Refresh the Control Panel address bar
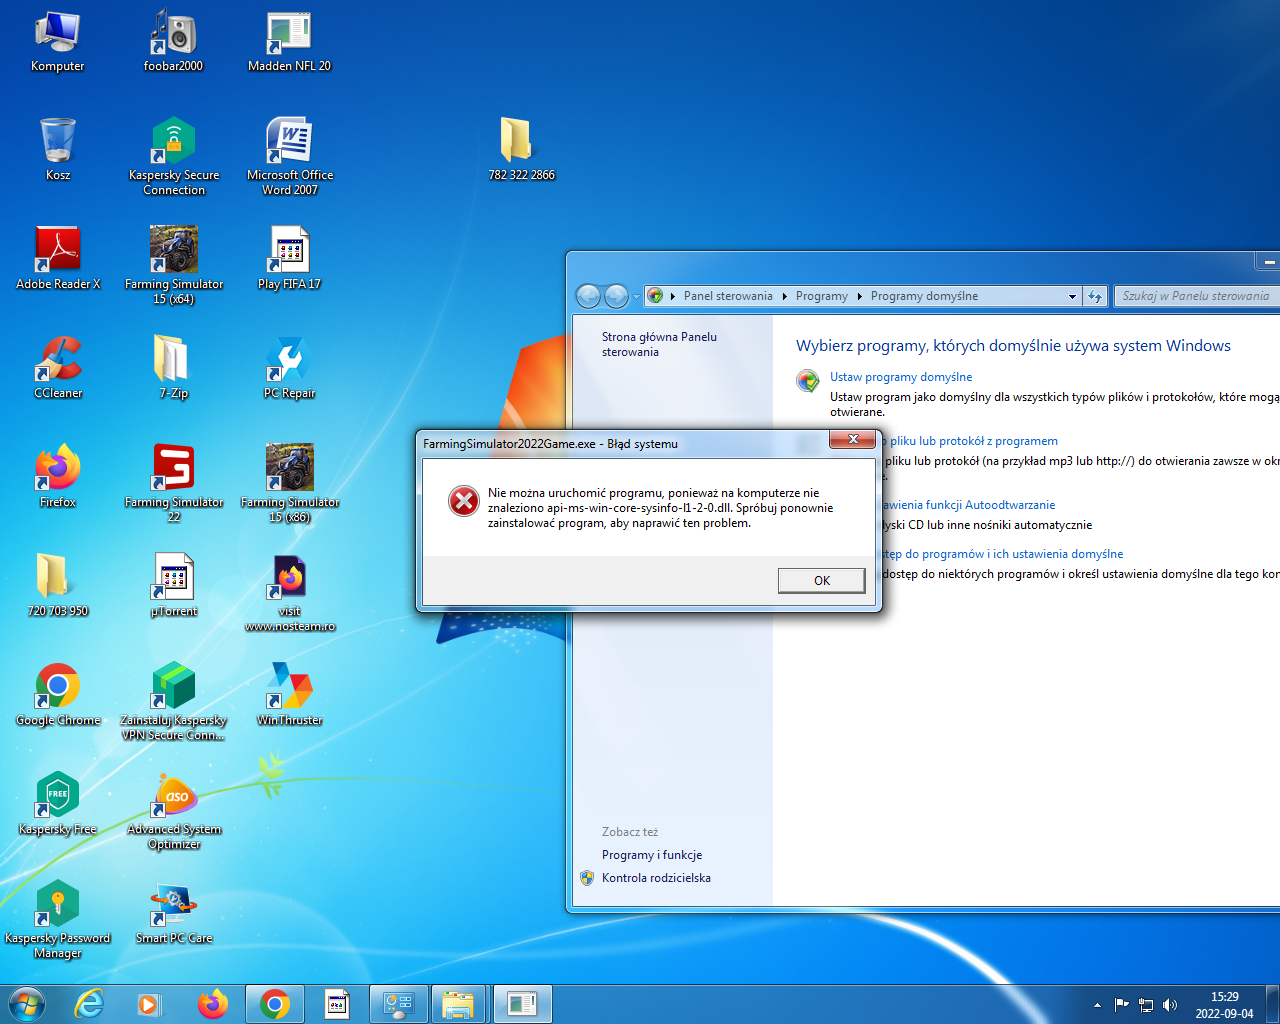The height and width of the screenshot is (1024, 1280). [1095, 296]
